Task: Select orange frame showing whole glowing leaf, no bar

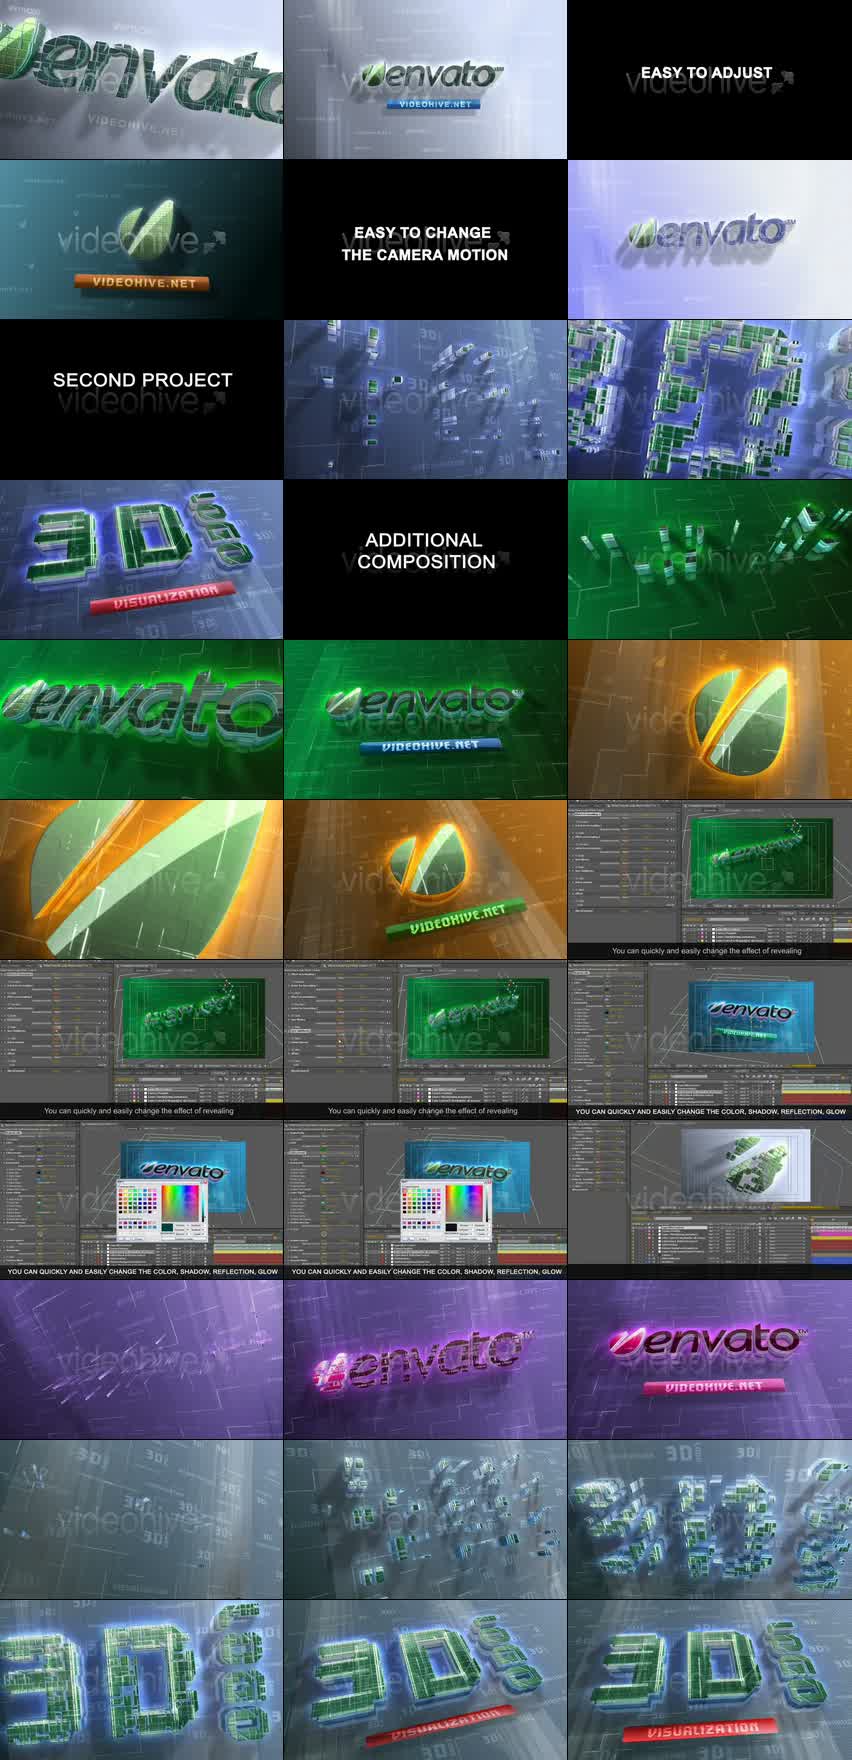Action: click(x=710, y=720)
